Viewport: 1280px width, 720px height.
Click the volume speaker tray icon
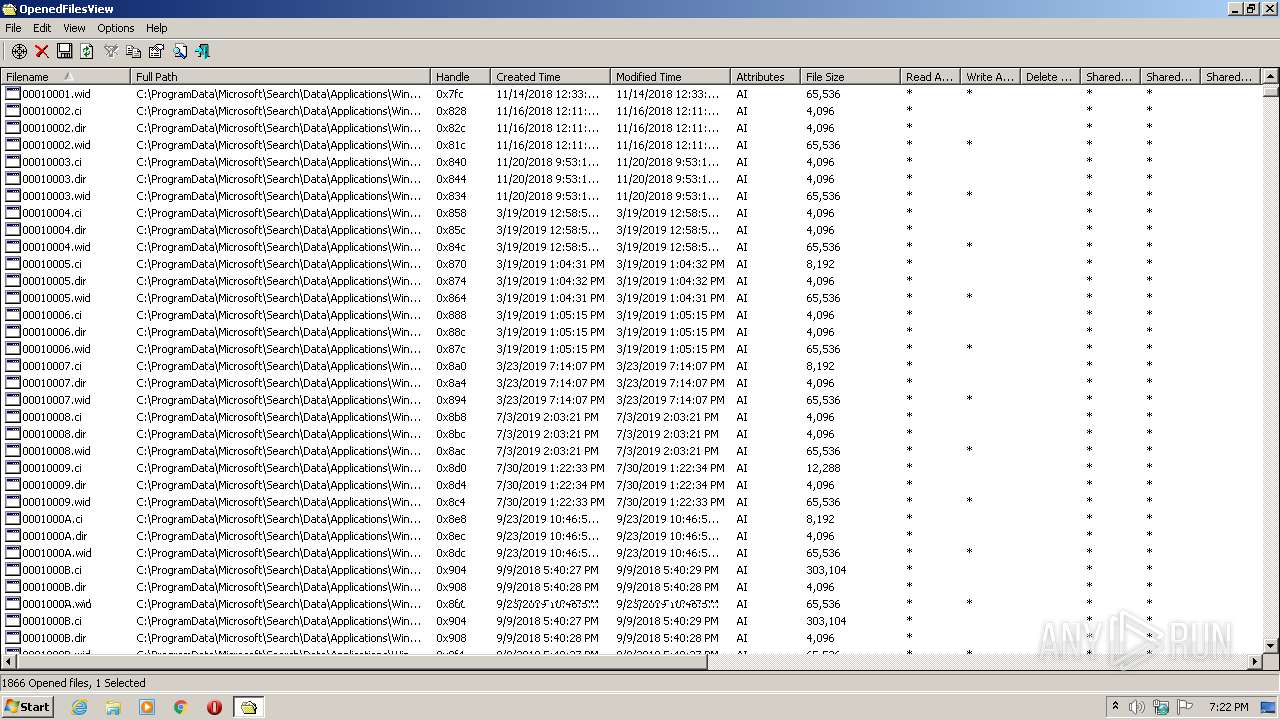(1137, 707)
